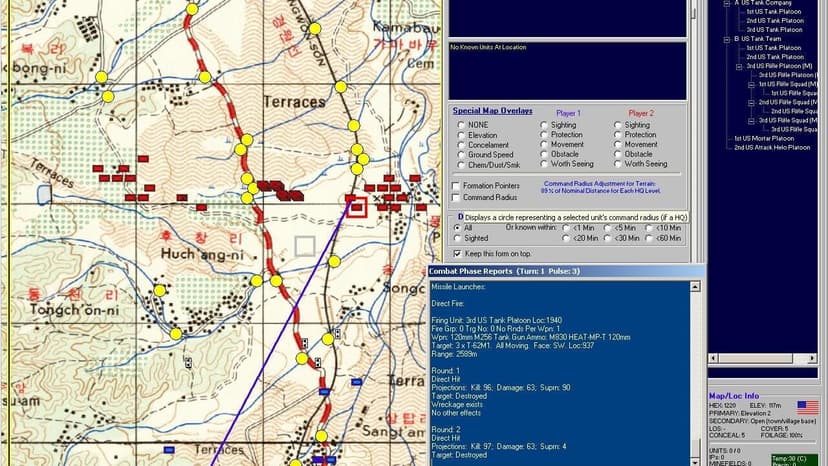This screenshot has width=828, height=466.
Task: Click the unit tree's horizontal scrollbar thumb
Action: pyautogui.click(x=755, y=358)
